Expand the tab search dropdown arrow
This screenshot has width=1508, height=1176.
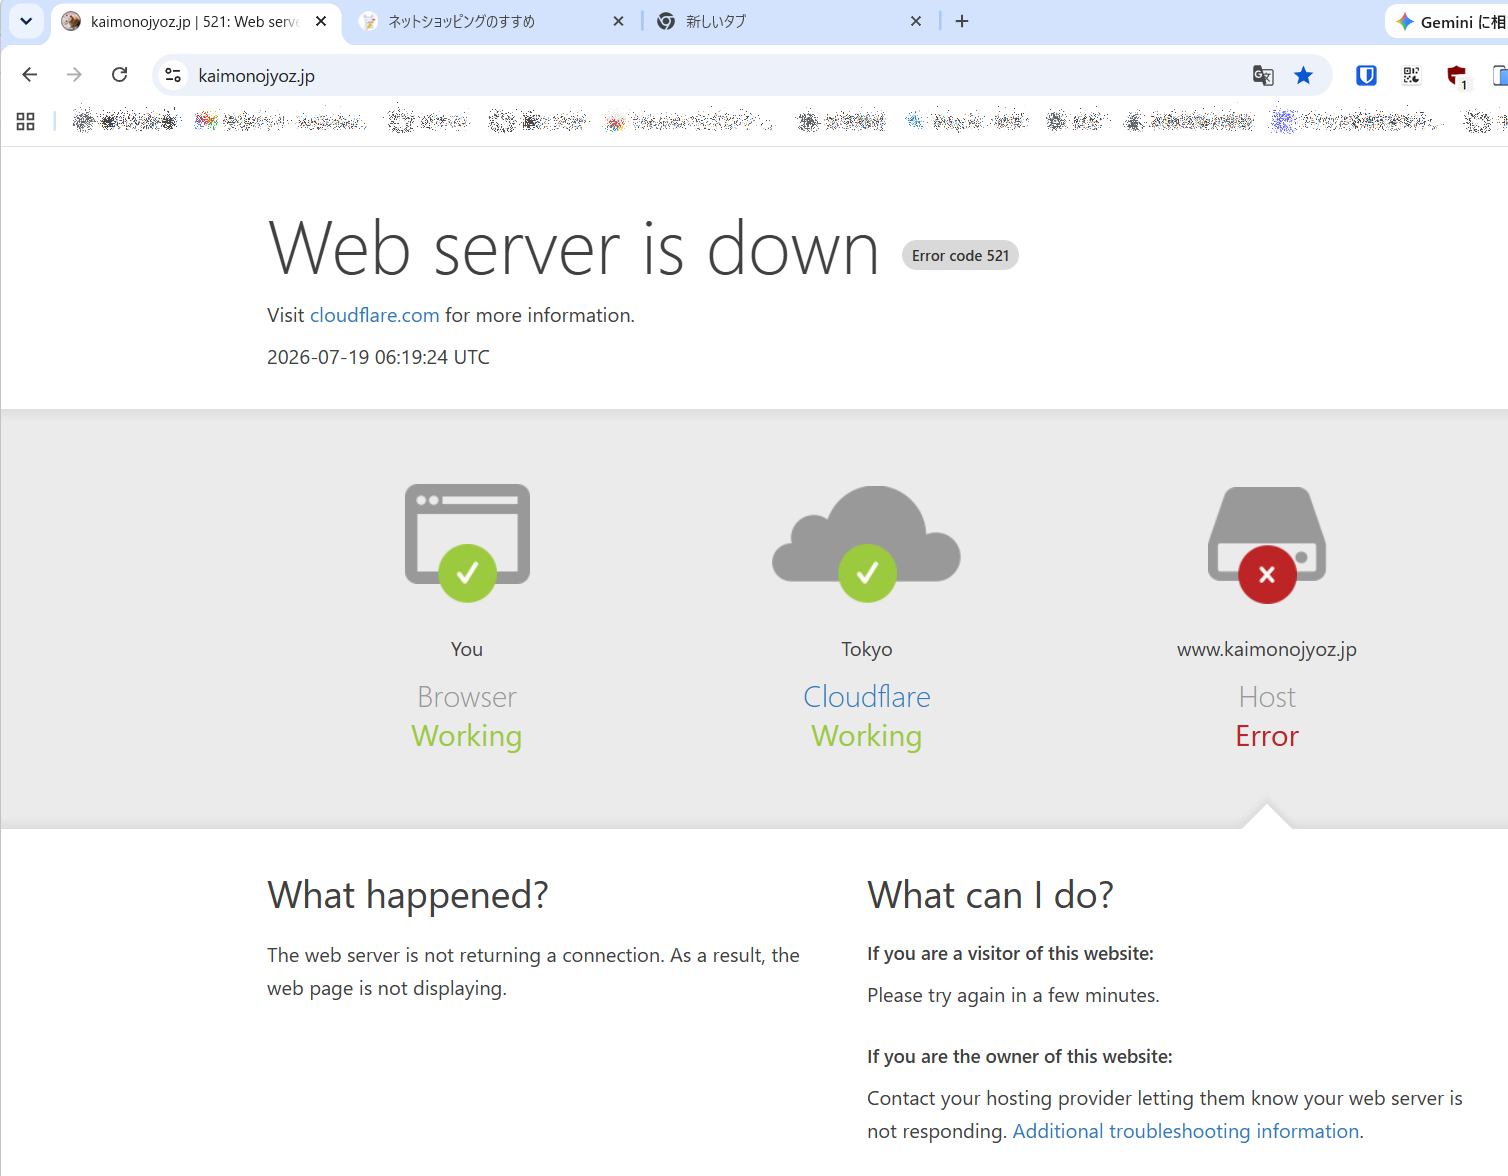(26, 21)
